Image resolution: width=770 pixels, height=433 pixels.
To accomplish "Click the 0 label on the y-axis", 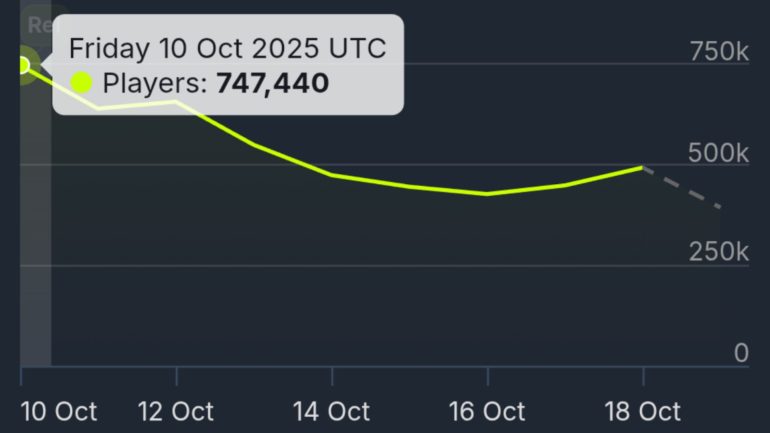I will [x=741, y=352].
